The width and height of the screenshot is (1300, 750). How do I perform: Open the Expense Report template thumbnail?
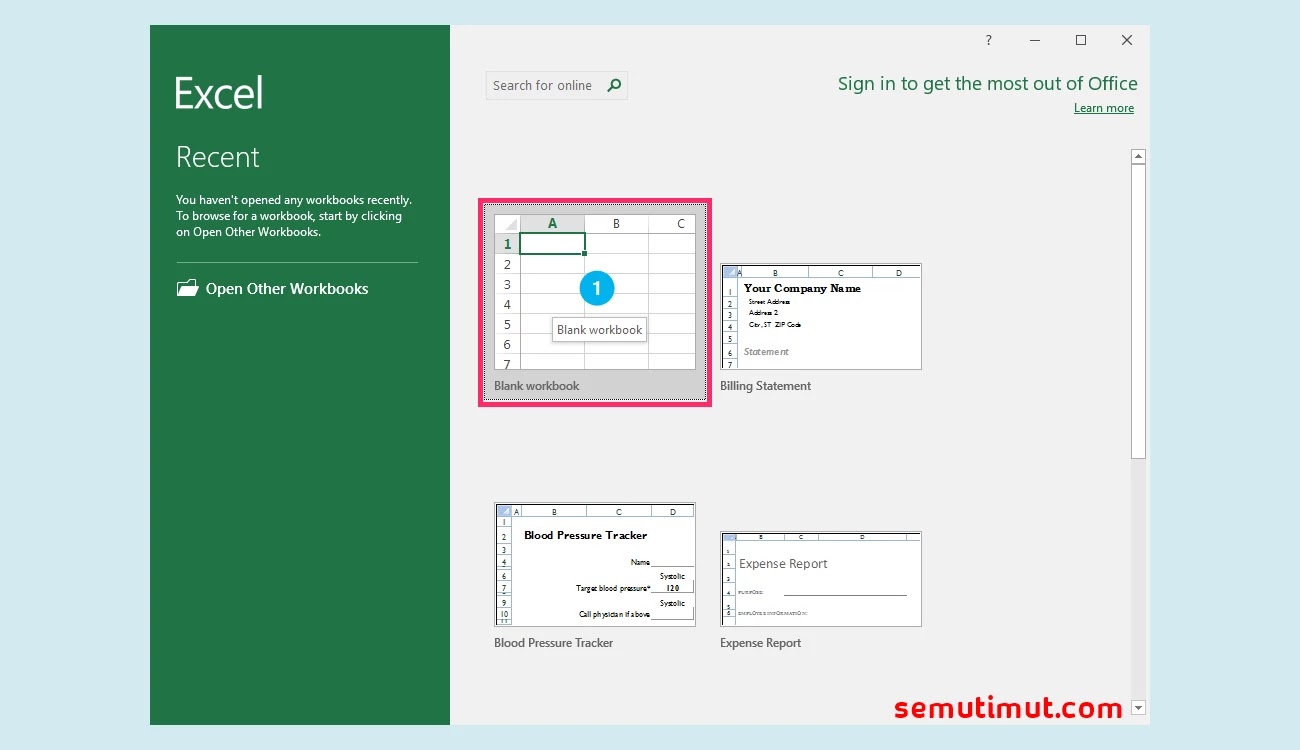[821, 579]
